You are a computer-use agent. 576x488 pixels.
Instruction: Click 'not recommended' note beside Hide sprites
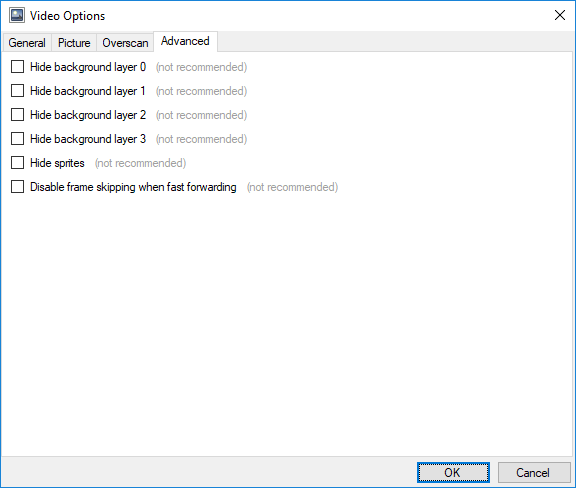tap(140, 163)
